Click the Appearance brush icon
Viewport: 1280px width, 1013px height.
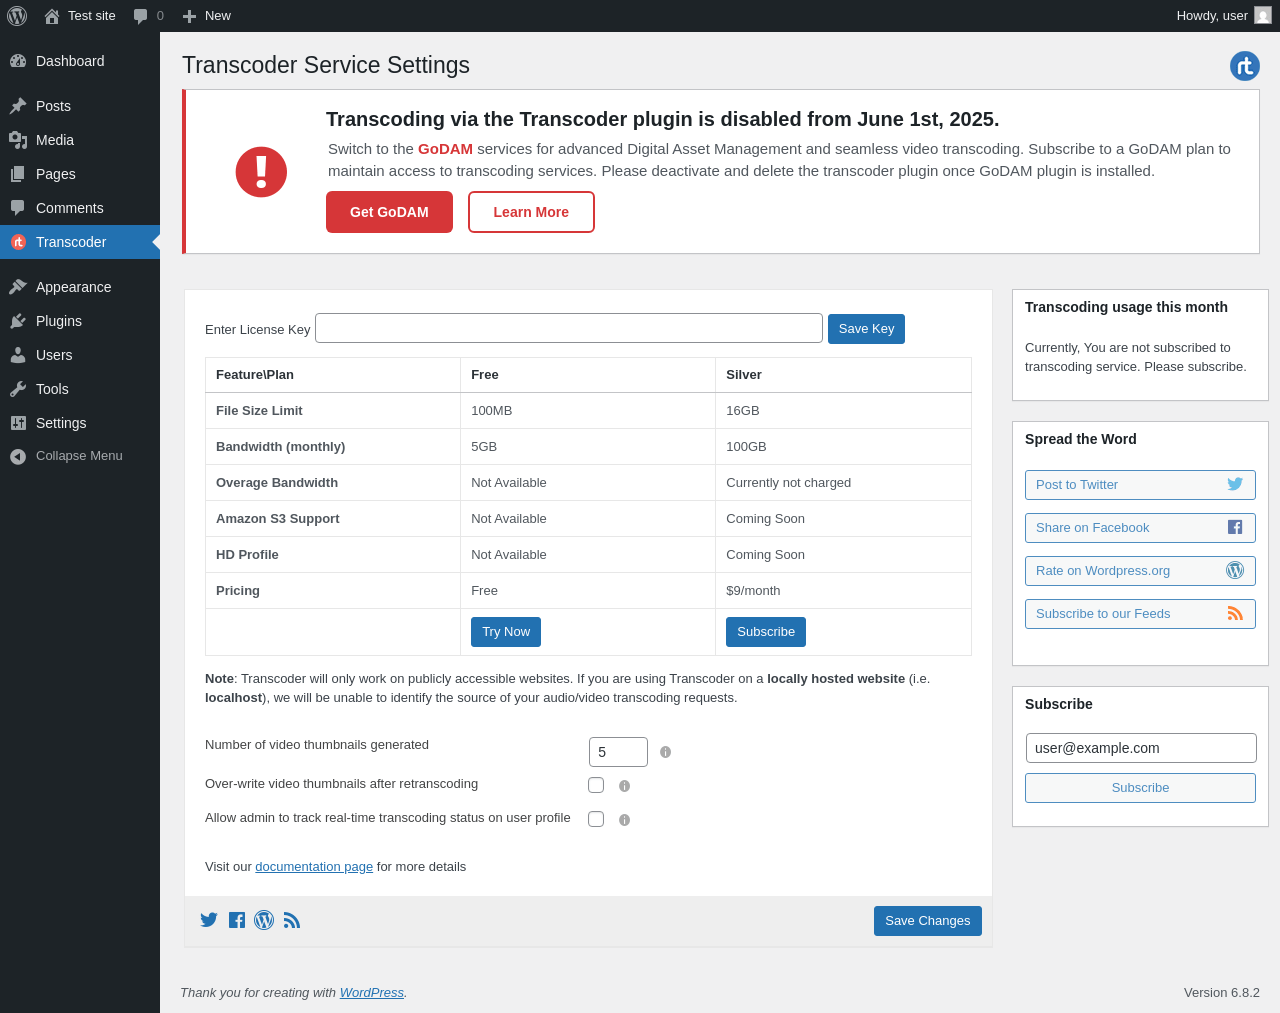[x=18, y=287]
